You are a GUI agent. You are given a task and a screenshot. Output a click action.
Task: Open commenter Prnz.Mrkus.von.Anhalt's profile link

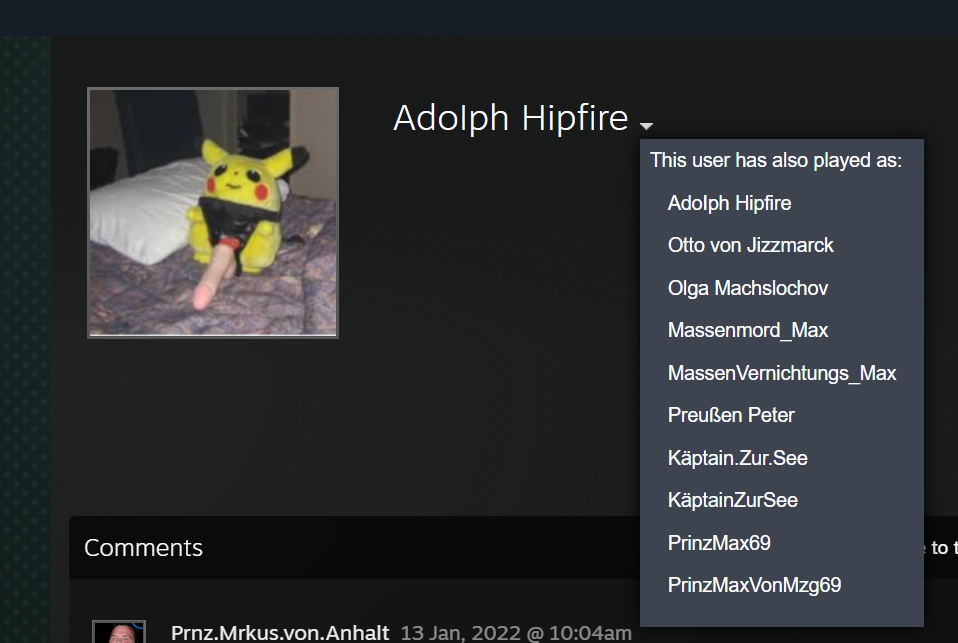pyautogui.click(x=280, y=633)
